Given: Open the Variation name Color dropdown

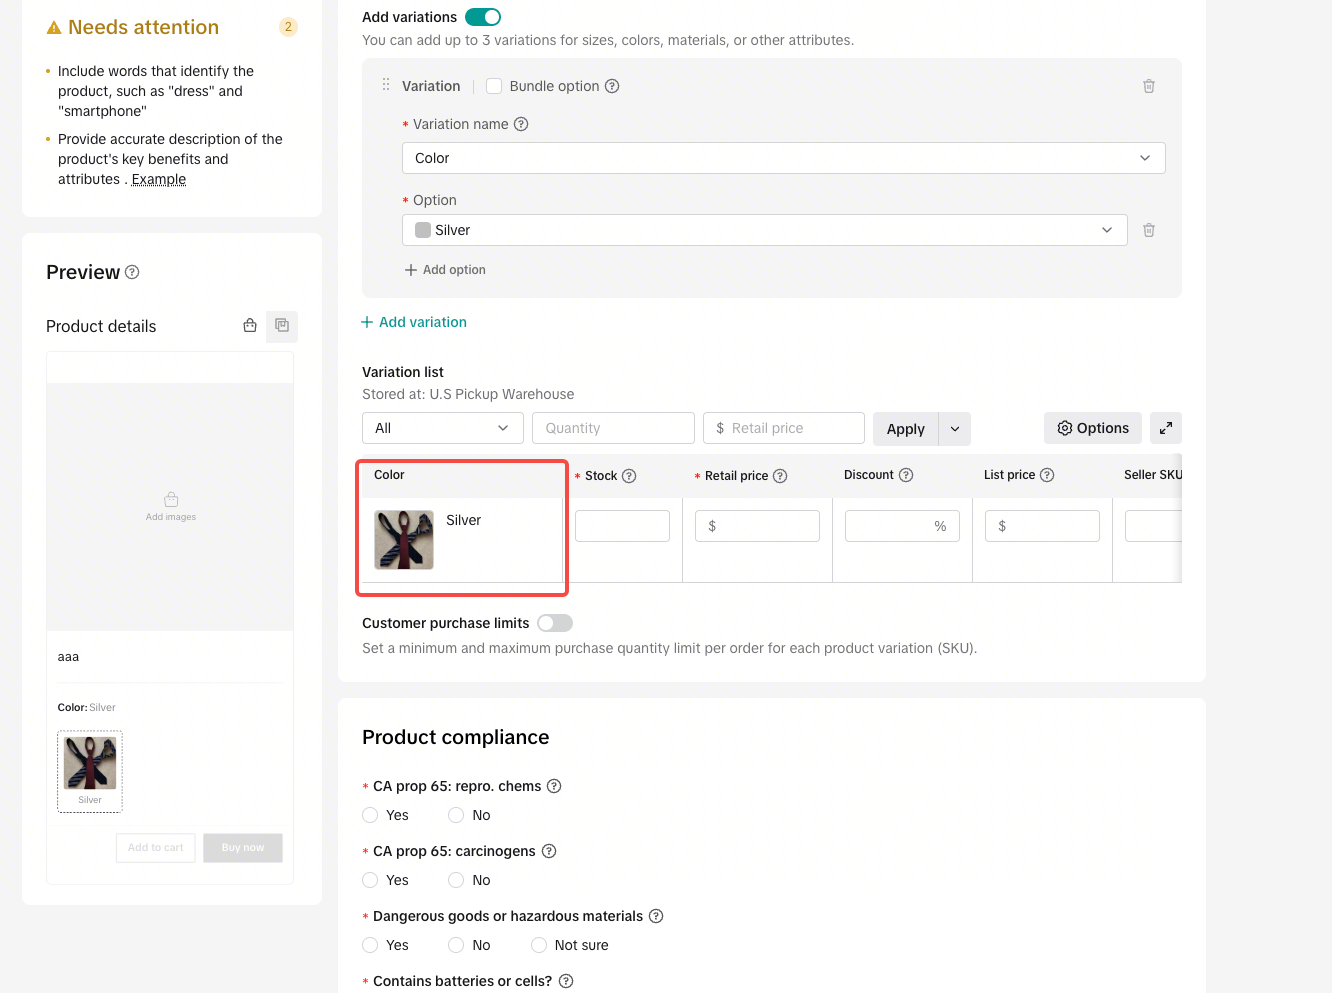Looking at the screenshot, I should pyautogui.click(x=784, y=158).
